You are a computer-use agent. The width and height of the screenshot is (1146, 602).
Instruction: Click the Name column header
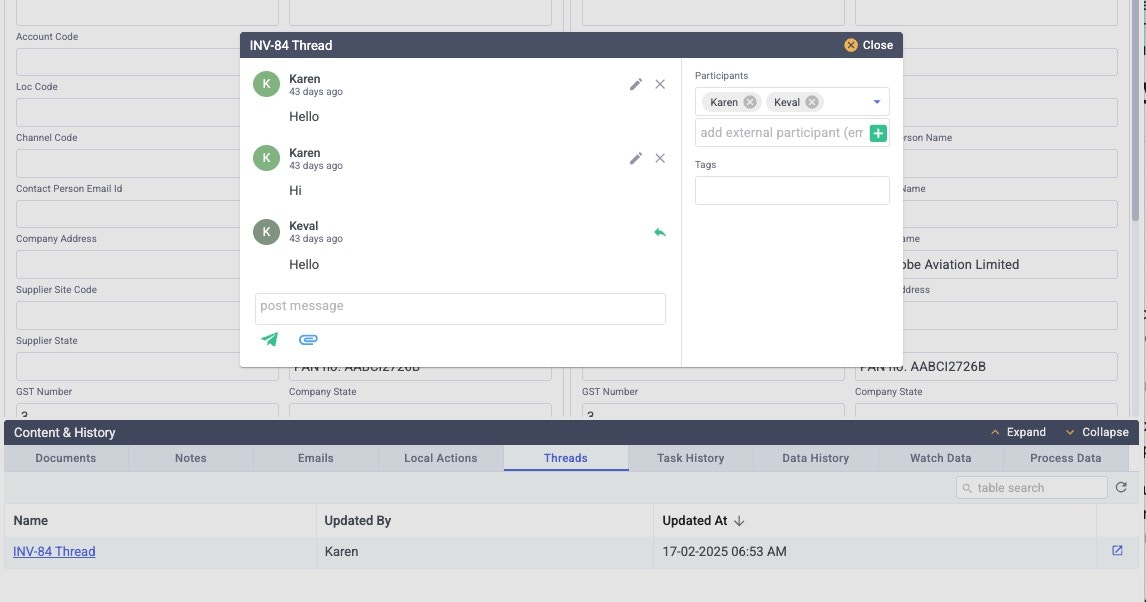[160, 521]
